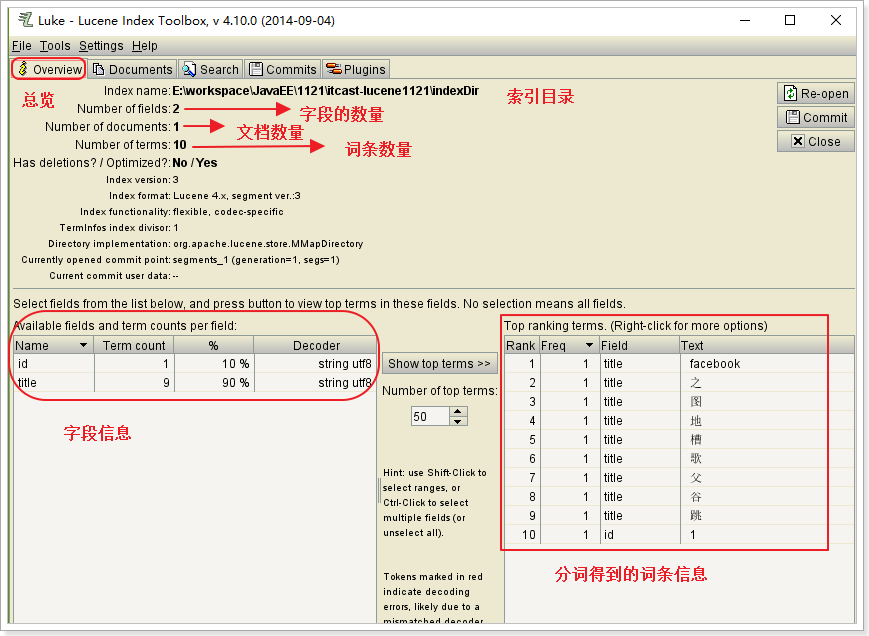Select the rank 2 term '之'
Image resolution: width=869 pixels, height=636 pixels.
679,382
